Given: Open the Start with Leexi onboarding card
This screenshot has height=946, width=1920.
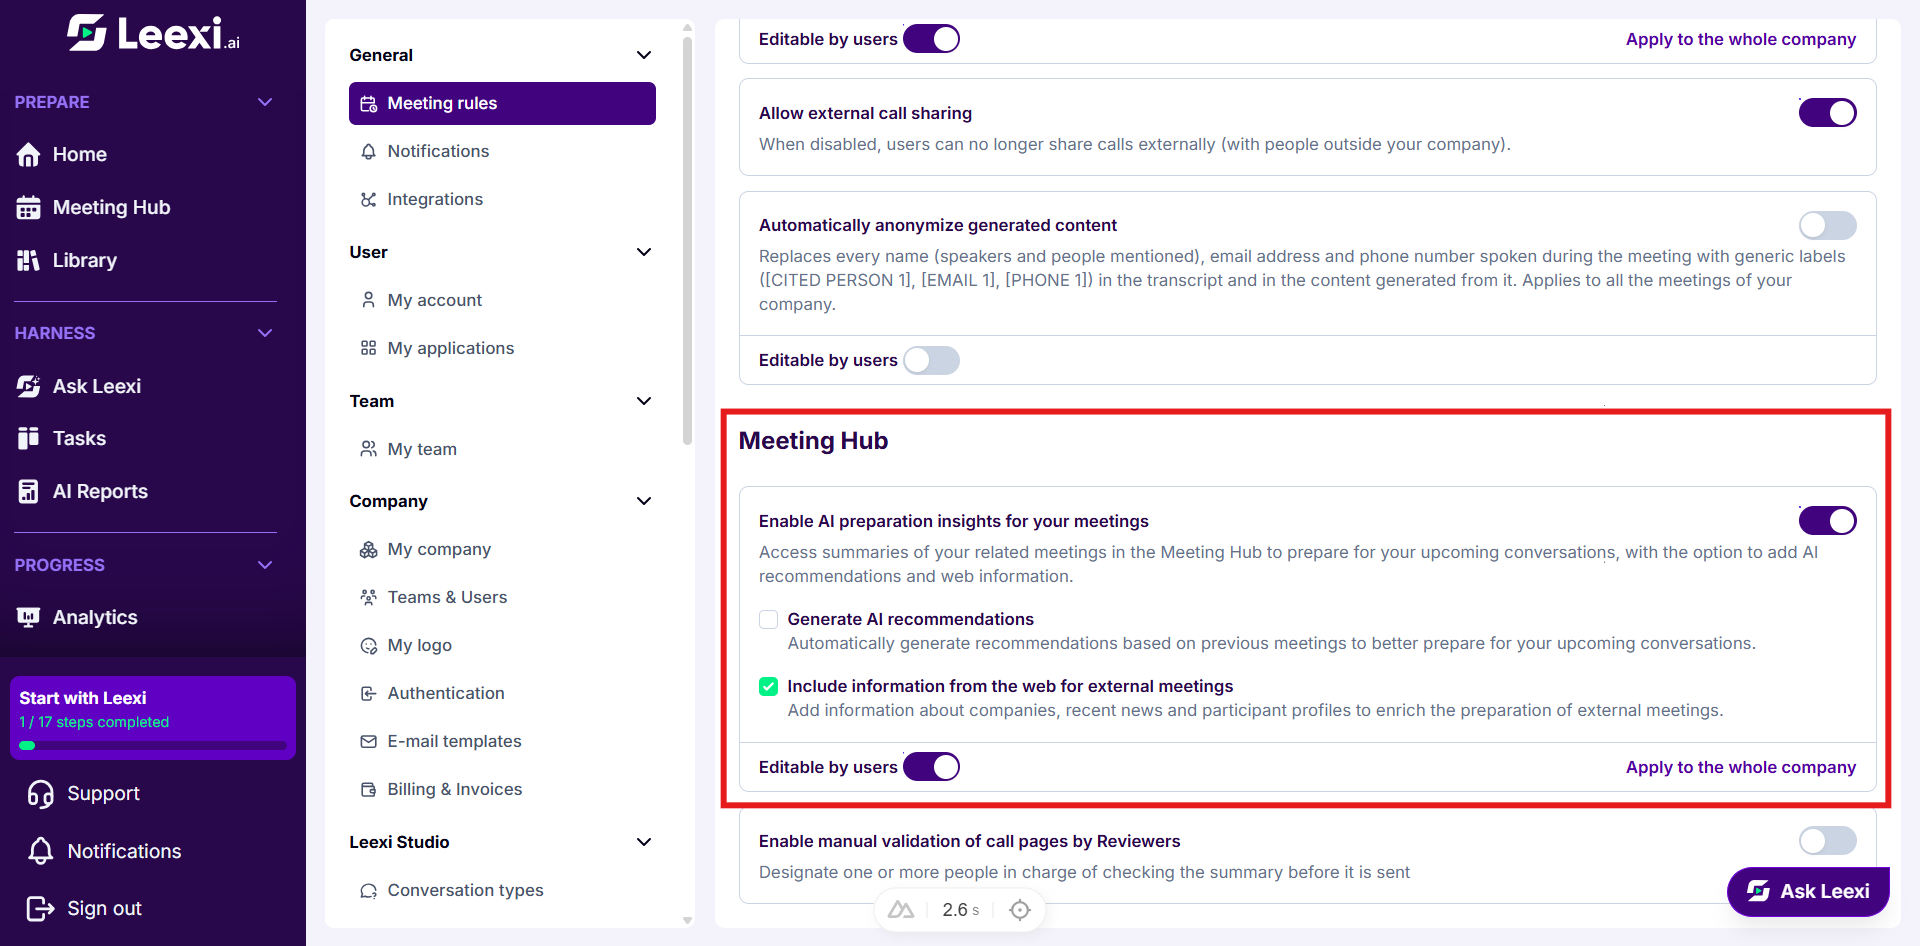Looking at the screenshot, I should point(153,718).
